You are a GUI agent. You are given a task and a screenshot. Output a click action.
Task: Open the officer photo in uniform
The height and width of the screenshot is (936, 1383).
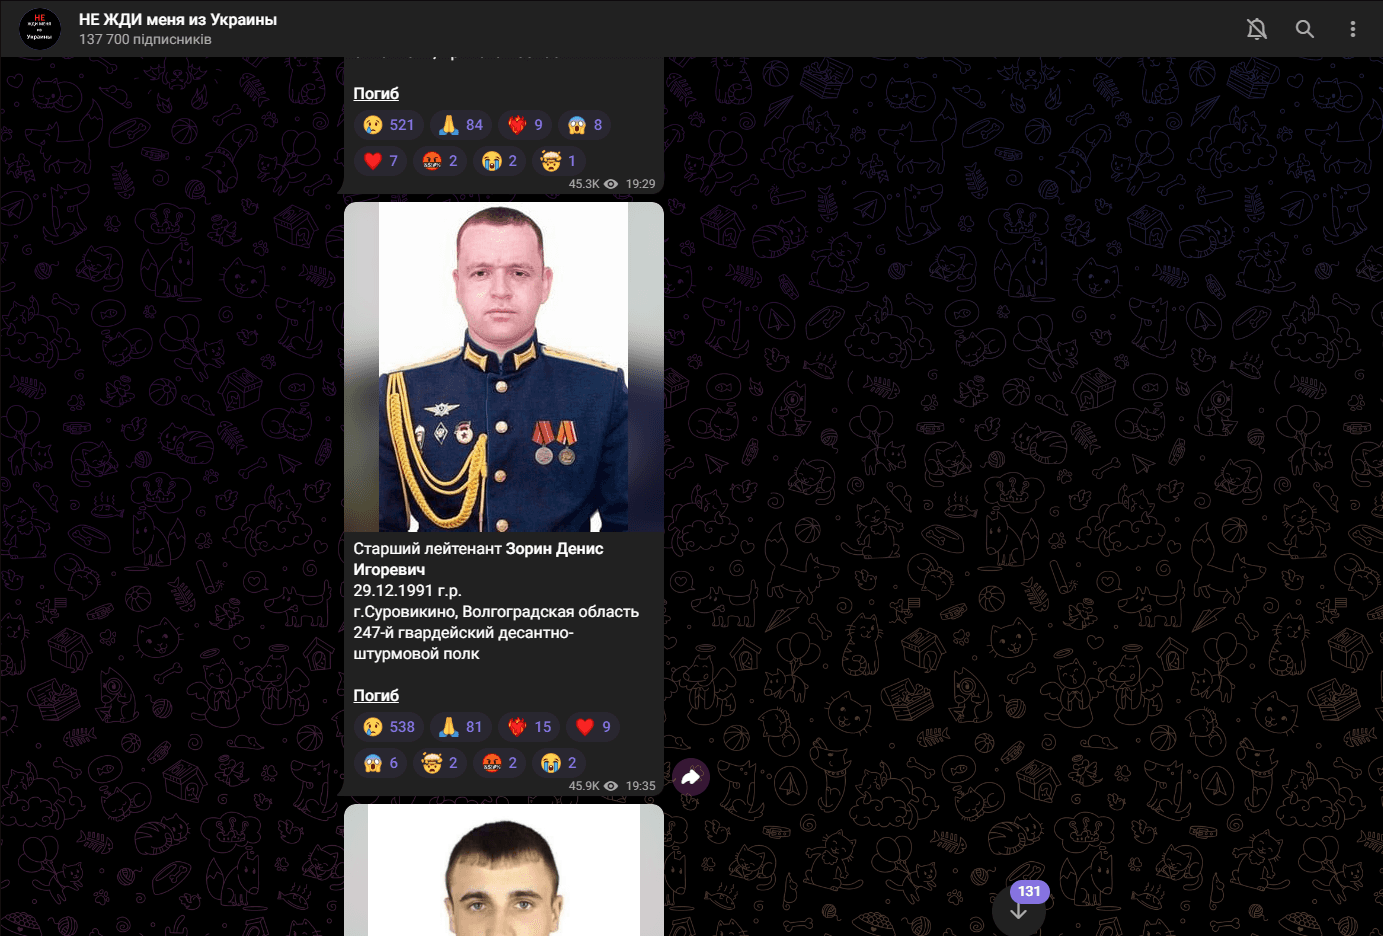504,367
